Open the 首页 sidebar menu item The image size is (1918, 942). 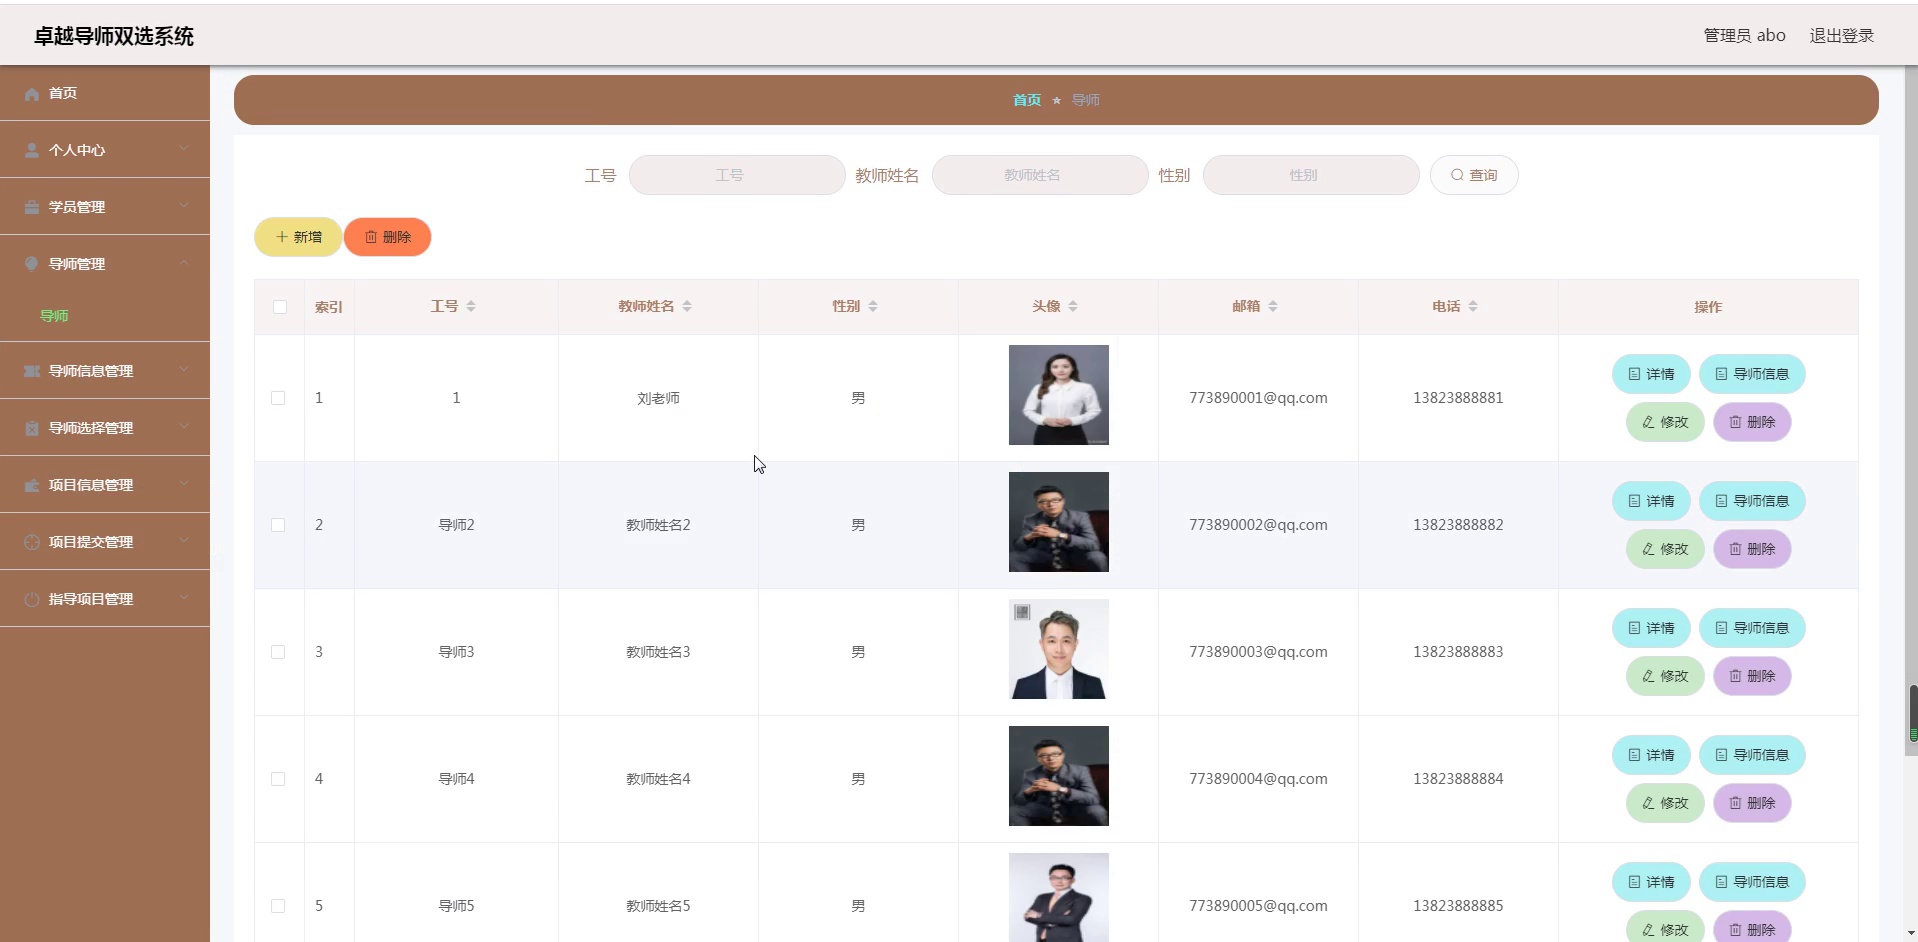[105, 93]
